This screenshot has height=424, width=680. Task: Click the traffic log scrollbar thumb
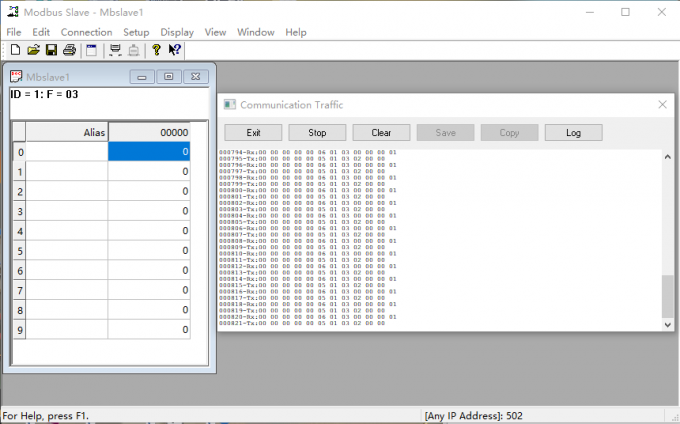pos(667,297)
